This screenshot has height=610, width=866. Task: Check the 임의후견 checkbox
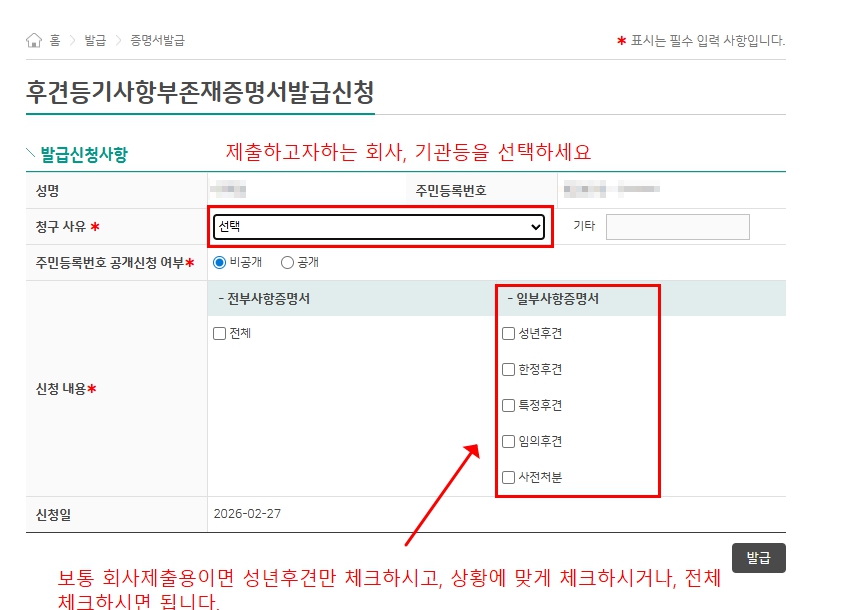coord(507,440)
